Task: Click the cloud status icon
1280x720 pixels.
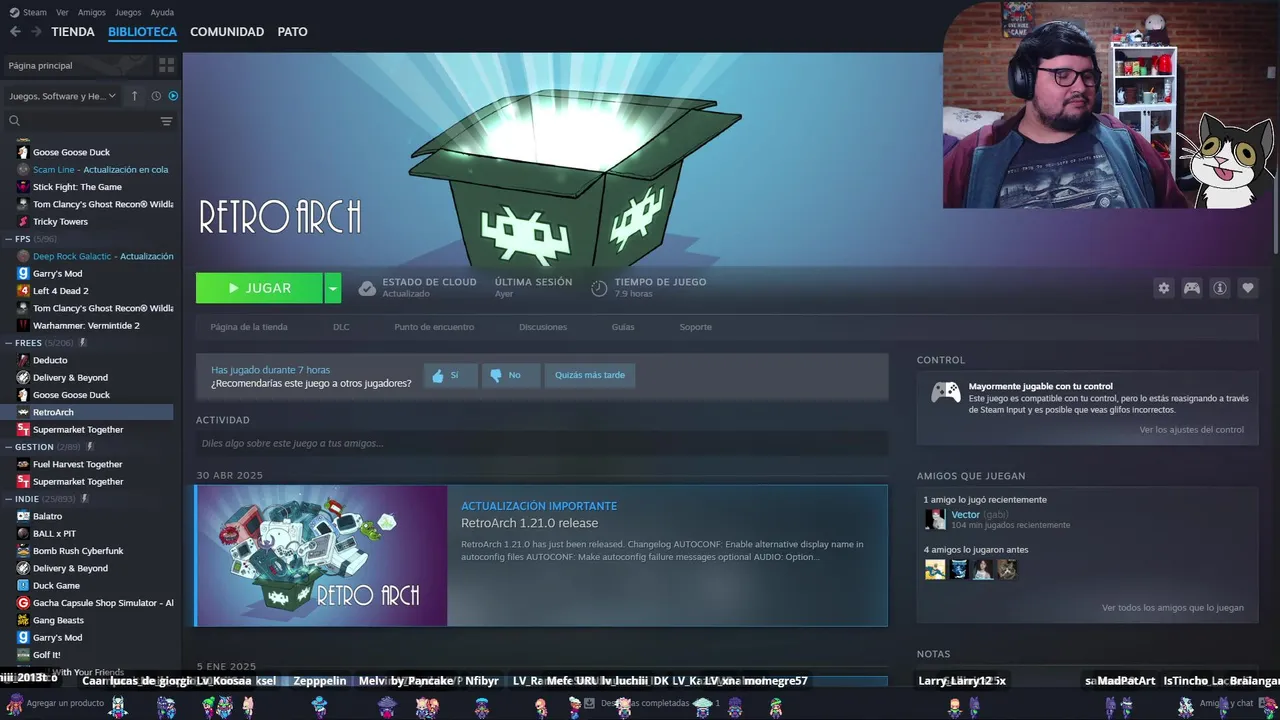Action: coord(367,288)
